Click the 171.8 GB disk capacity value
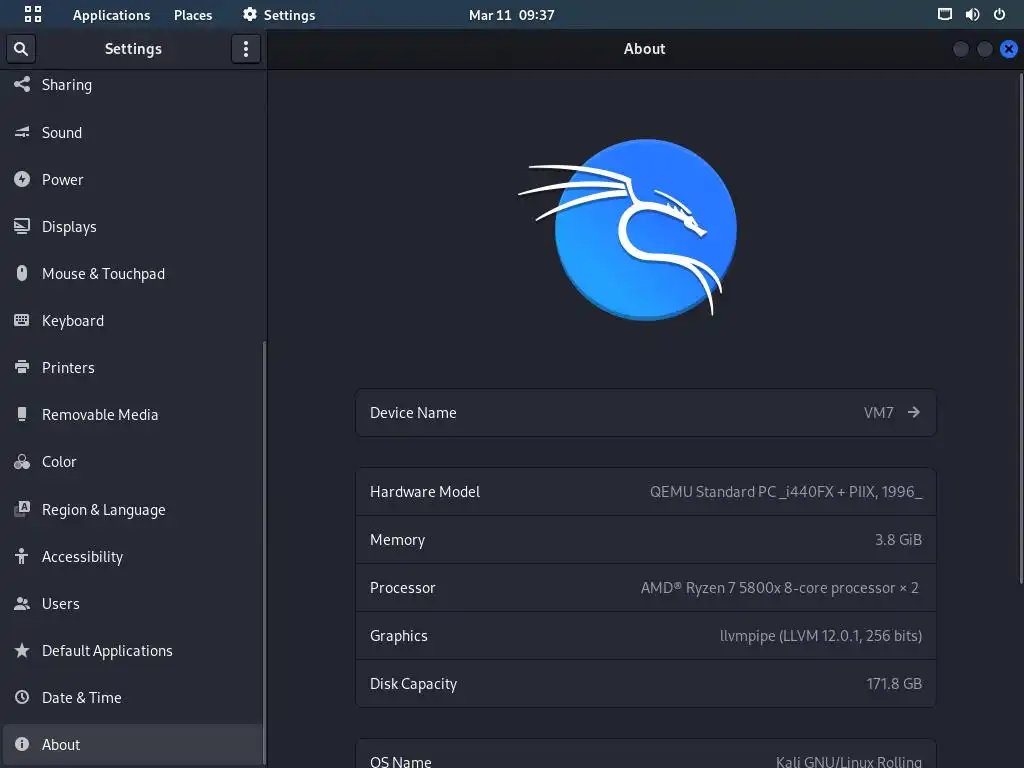 point(894,684)
